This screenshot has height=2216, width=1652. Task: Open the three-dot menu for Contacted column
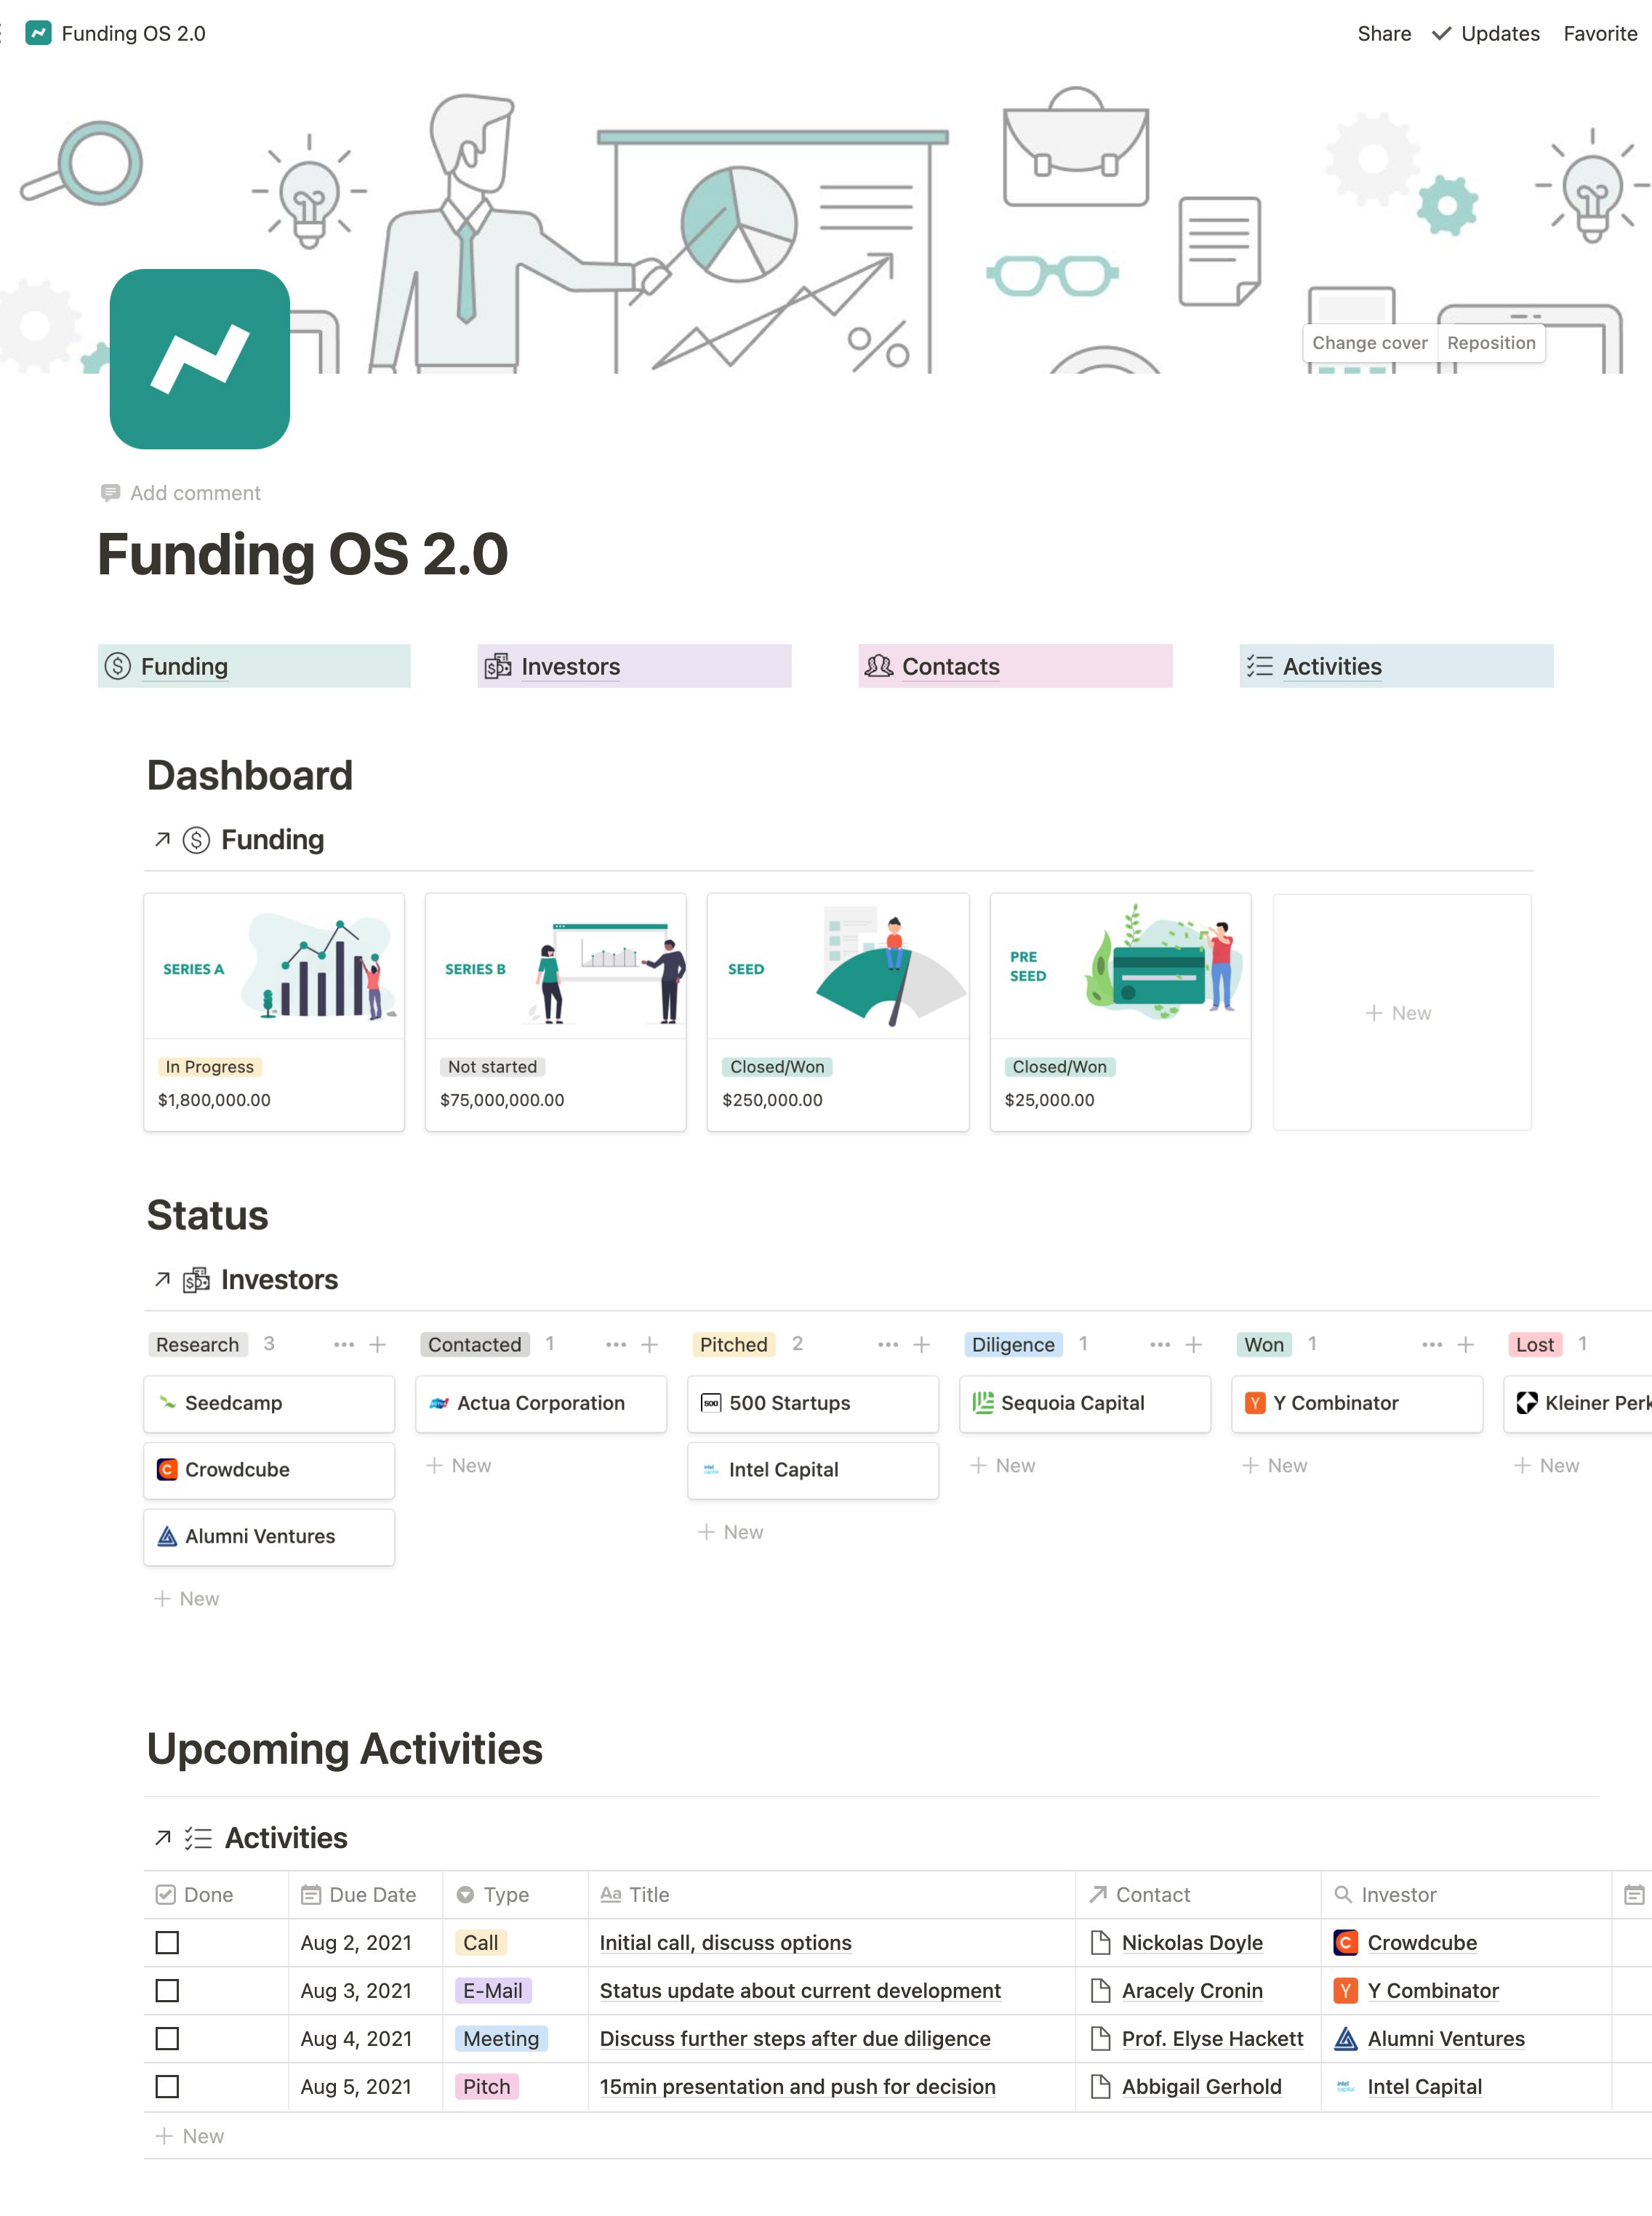click(x=616, y=1345)
